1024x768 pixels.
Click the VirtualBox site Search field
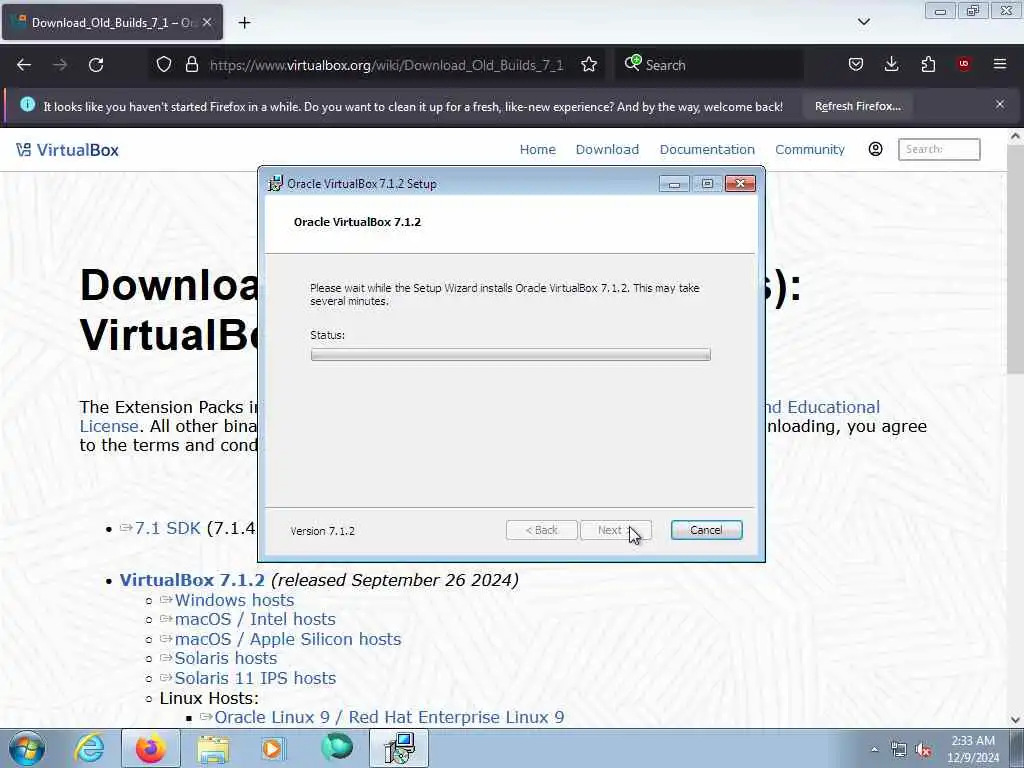pos(938,150)
